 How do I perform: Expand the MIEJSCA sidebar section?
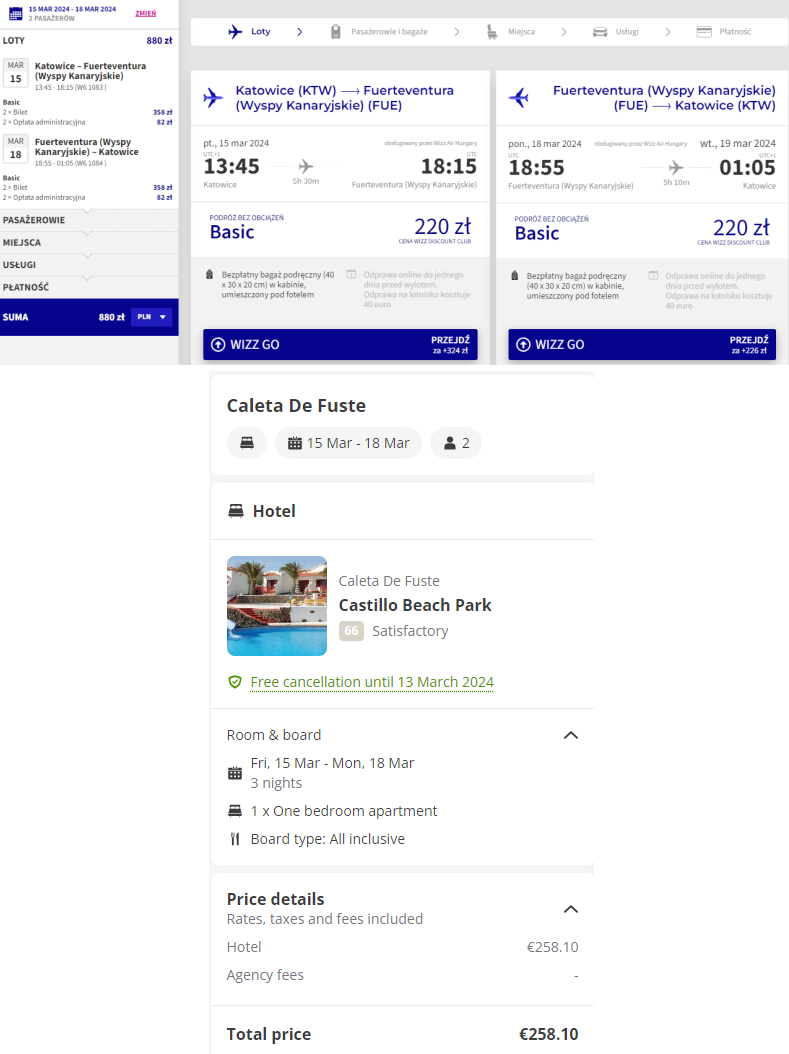pos(89,242)
